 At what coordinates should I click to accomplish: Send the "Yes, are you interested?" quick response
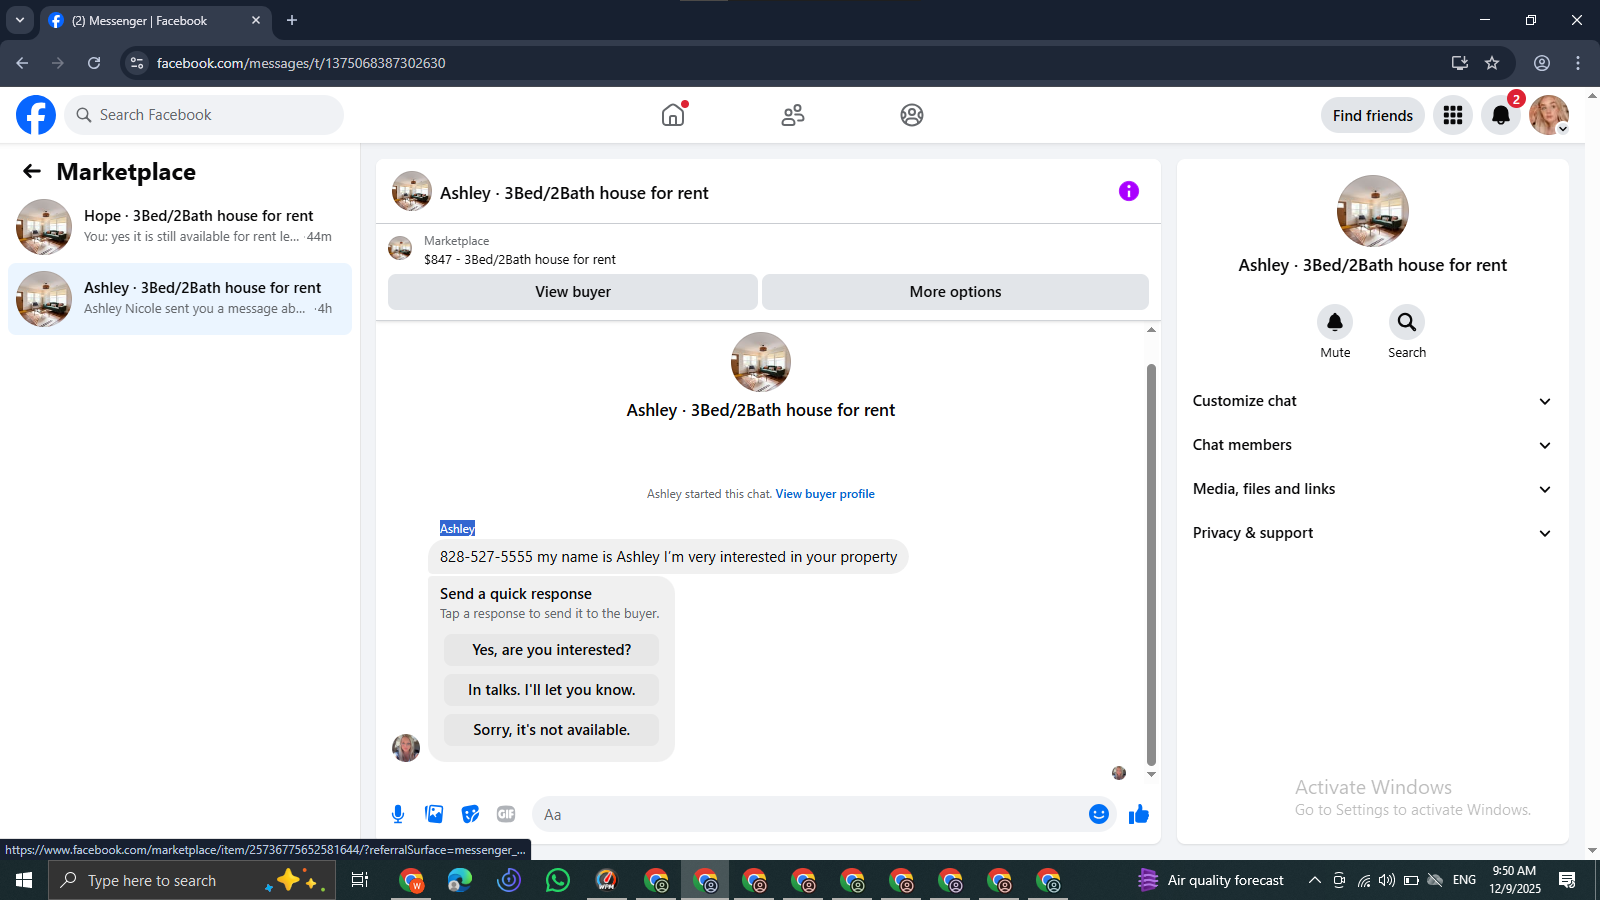(x=551, y=650)
